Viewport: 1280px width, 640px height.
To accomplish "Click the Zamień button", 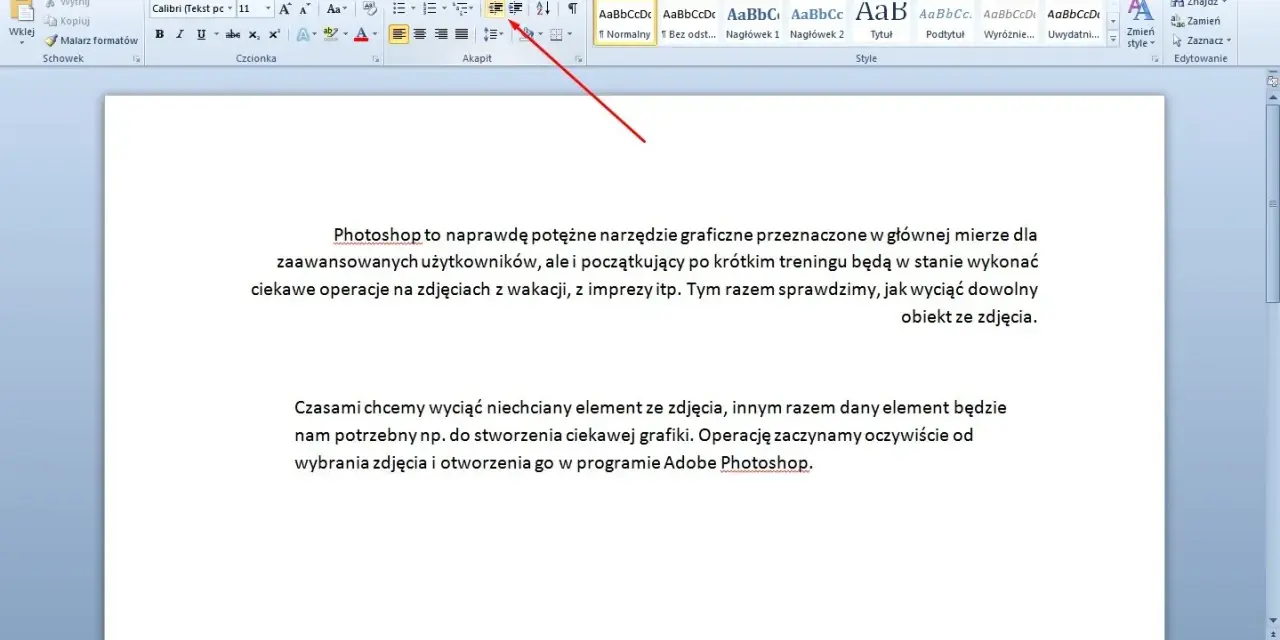I will 1195,21.
